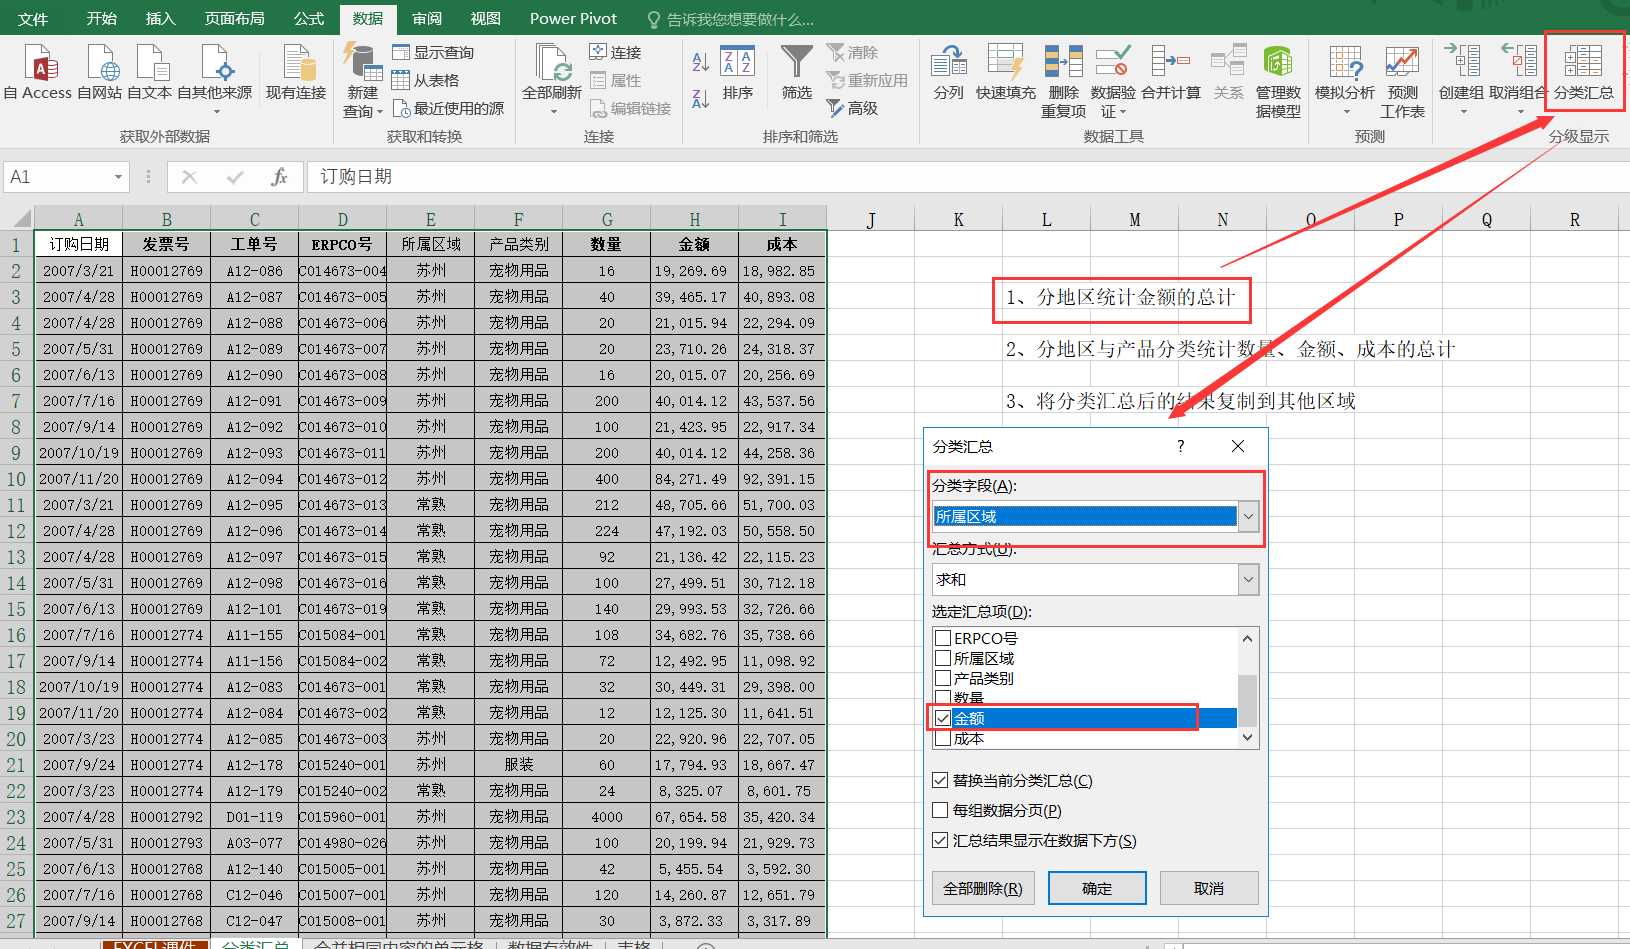Viewport: 1630px width, 949px height.
Task: Click the 取消 (Cancel) button
Action: 1209,888
